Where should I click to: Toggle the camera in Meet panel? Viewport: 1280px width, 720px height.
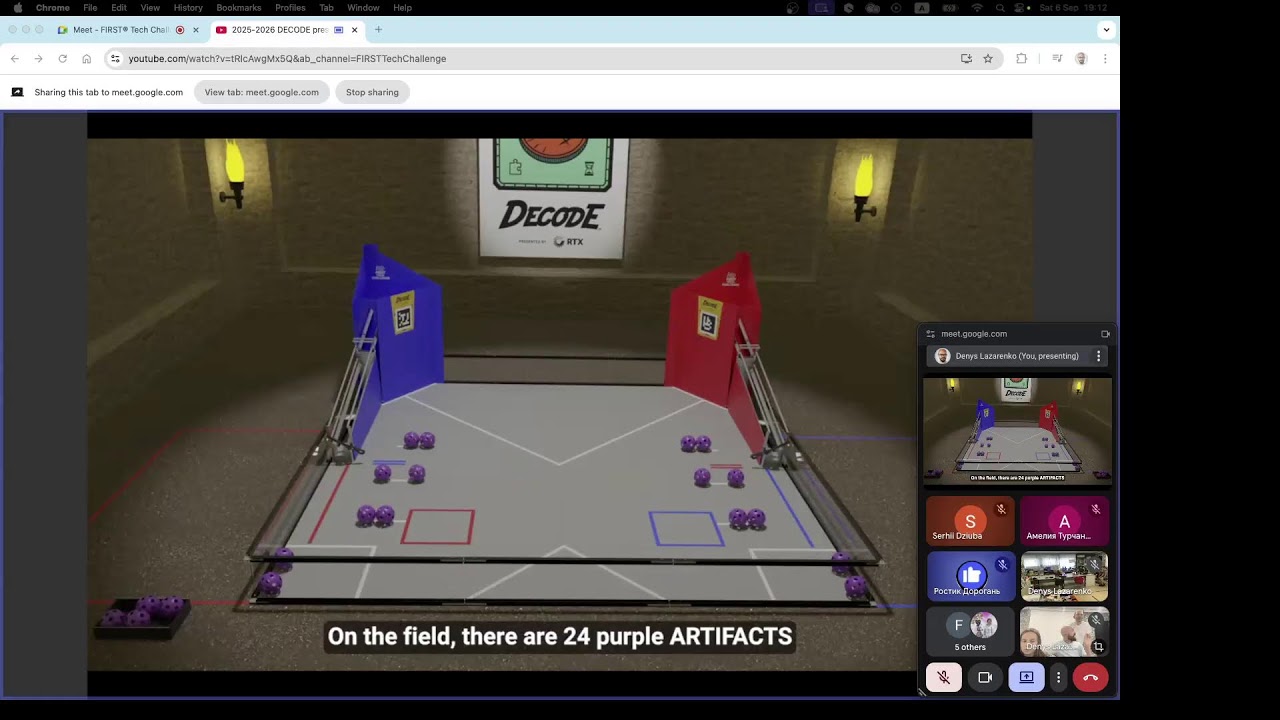pos(985,677)
